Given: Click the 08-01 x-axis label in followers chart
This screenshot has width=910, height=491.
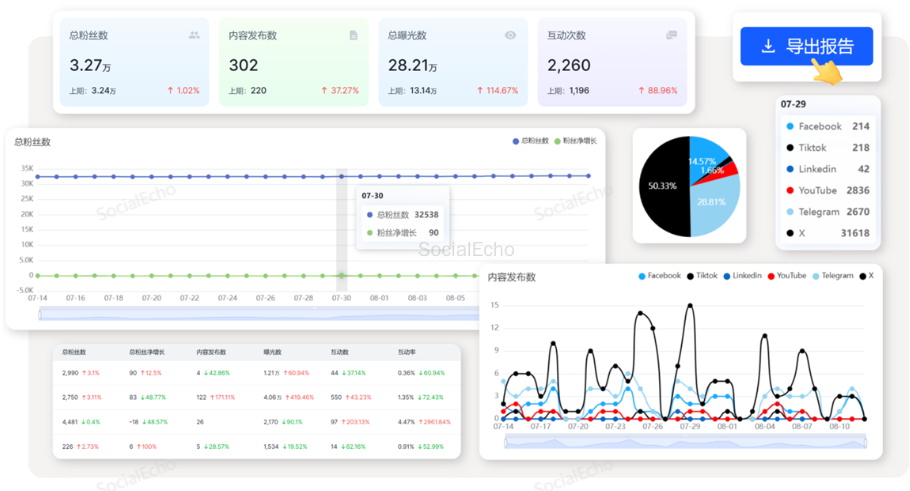Looking at the screenshot, I should coord(379,298).
